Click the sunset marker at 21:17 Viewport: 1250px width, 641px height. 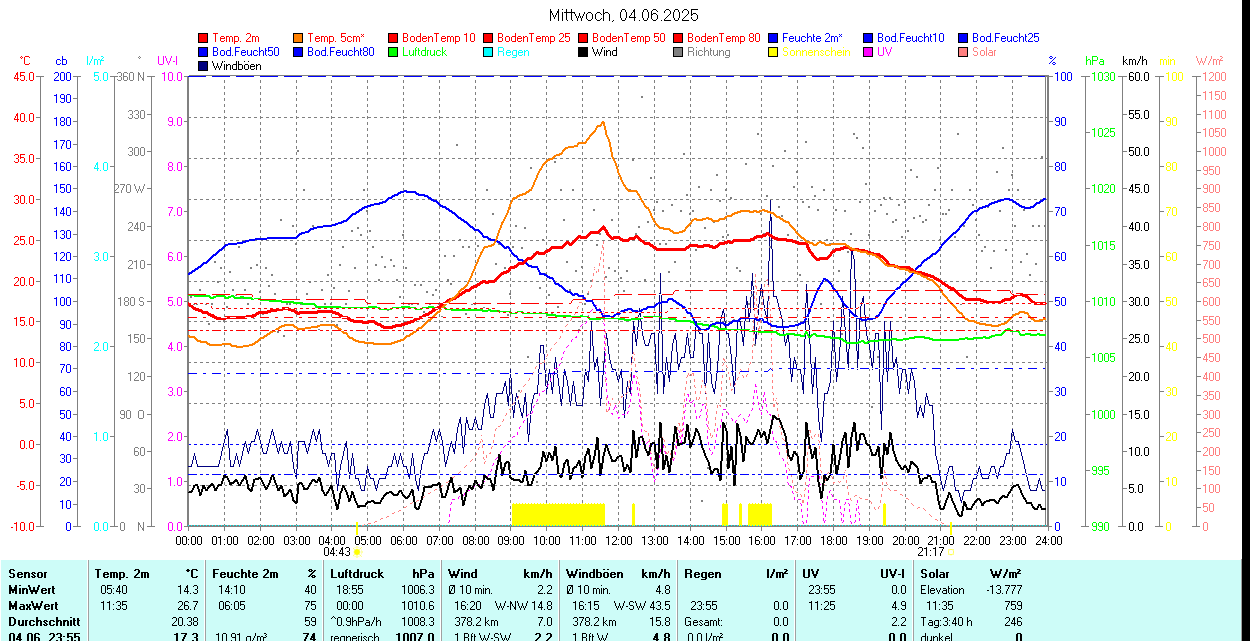[950, 551]
